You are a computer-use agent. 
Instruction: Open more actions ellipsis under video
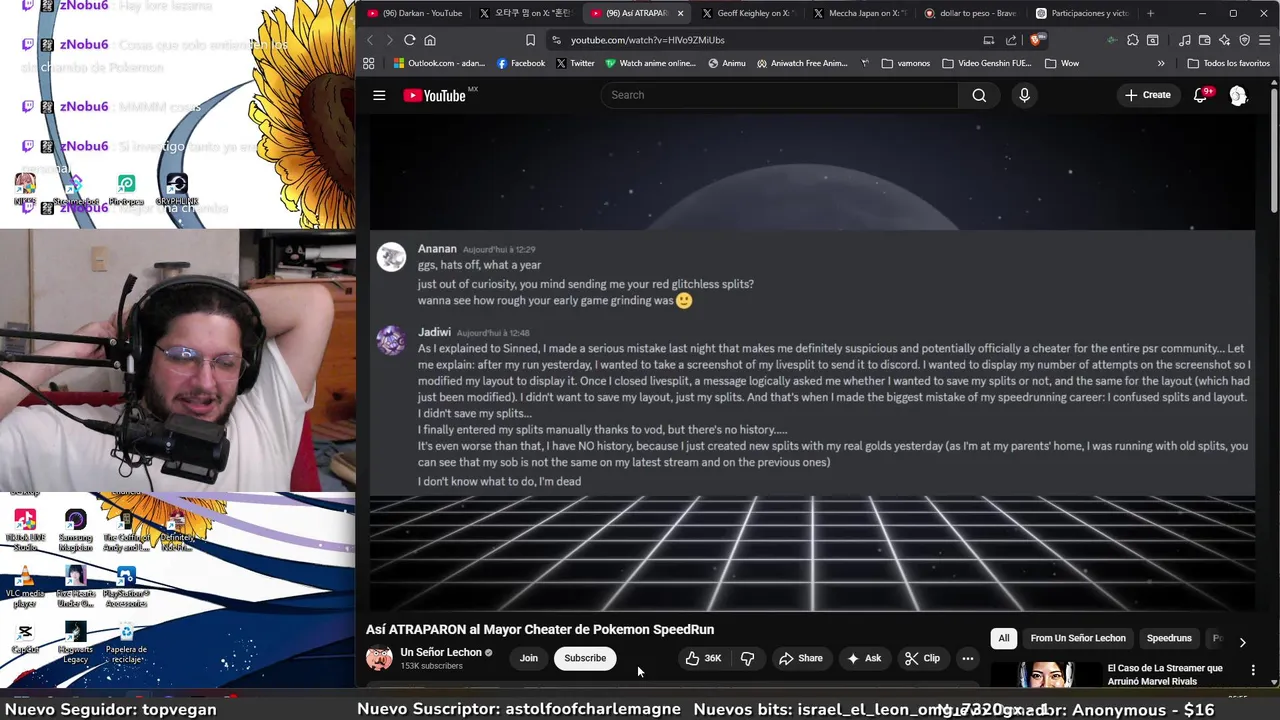pyautogui.click(x=967, y=658)
